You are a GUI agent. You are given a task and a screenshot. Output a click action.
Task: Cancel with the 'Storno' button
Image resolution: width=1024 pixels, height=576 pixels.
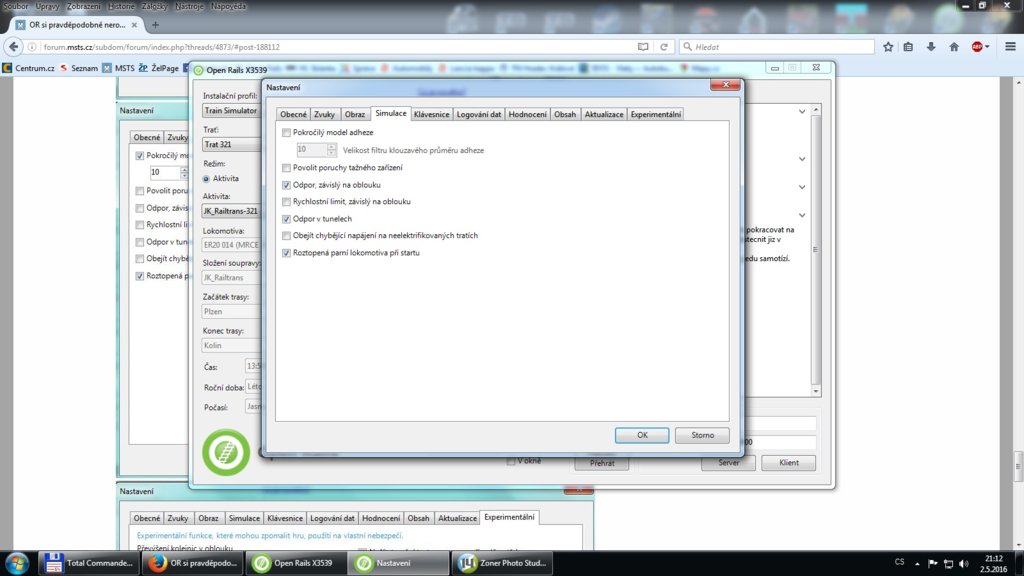click(702, 435)
